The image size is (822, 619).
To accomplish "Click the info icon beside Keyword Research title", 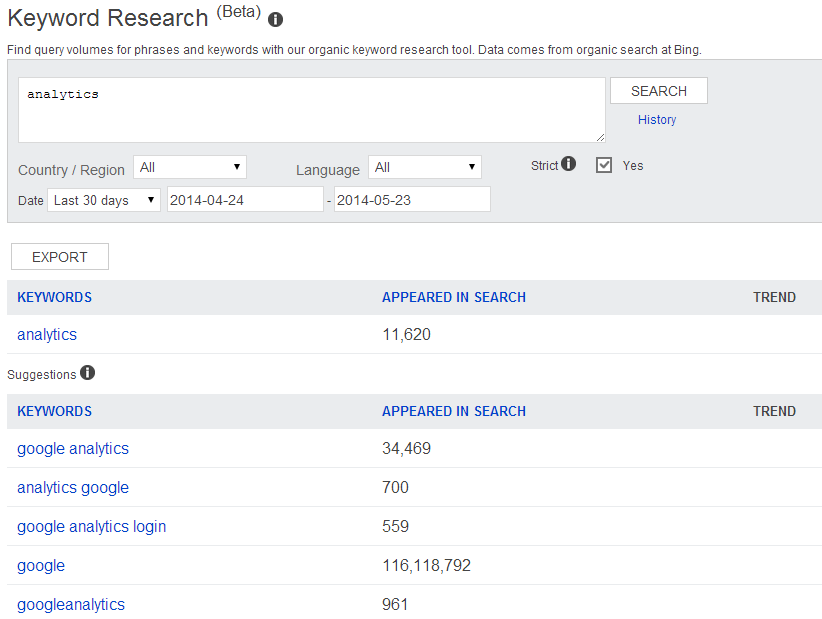I will (x=275, y=20).
